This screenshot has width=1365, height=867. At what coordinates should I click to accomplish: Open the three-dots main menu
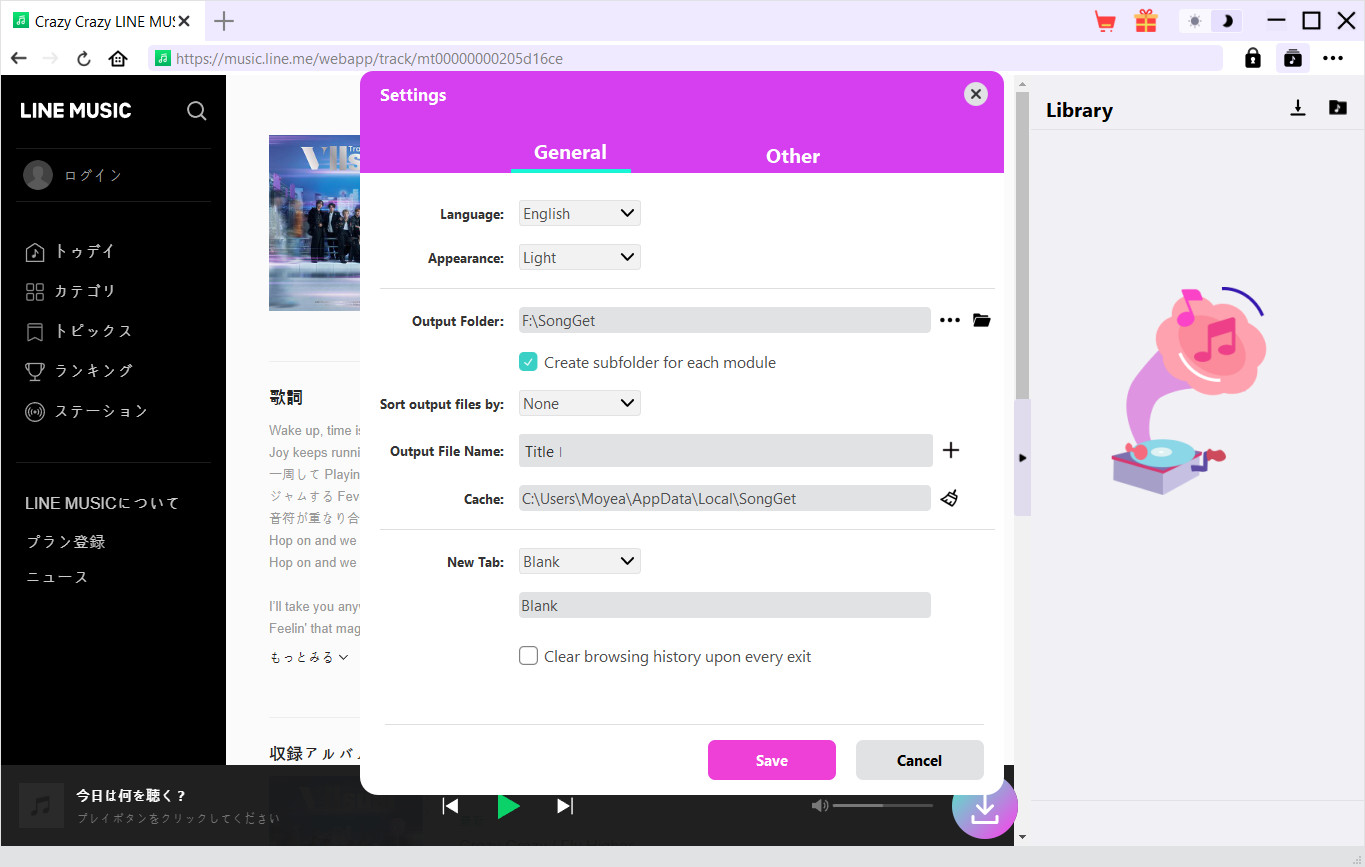coord(1333,58)
